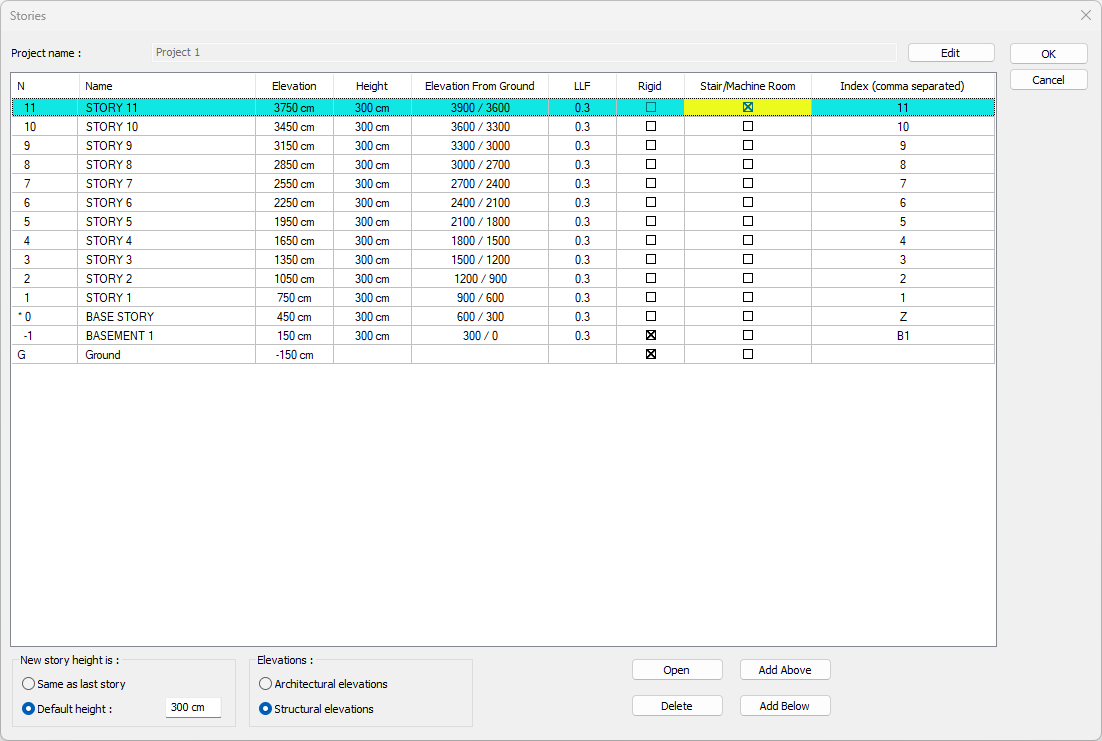The height and width of the screenshot is (741, 1102).
Task: Check Stair/Machine Room for STORY 10
Action: pyautogui.click(x=747, y=127)
